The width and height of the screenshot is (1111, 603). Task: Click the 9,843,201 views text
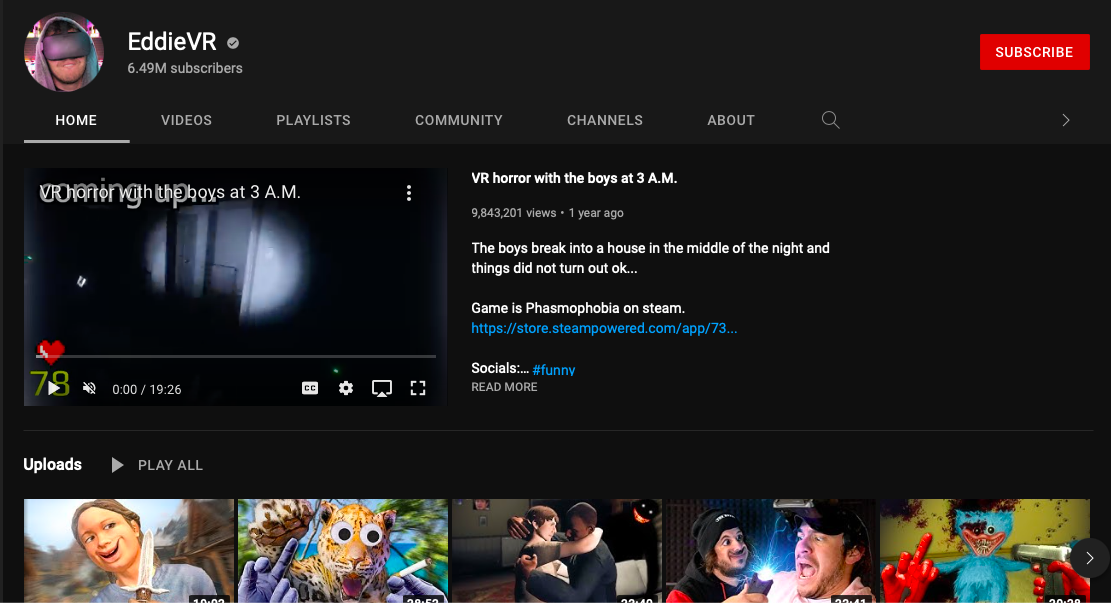(514, 213)
